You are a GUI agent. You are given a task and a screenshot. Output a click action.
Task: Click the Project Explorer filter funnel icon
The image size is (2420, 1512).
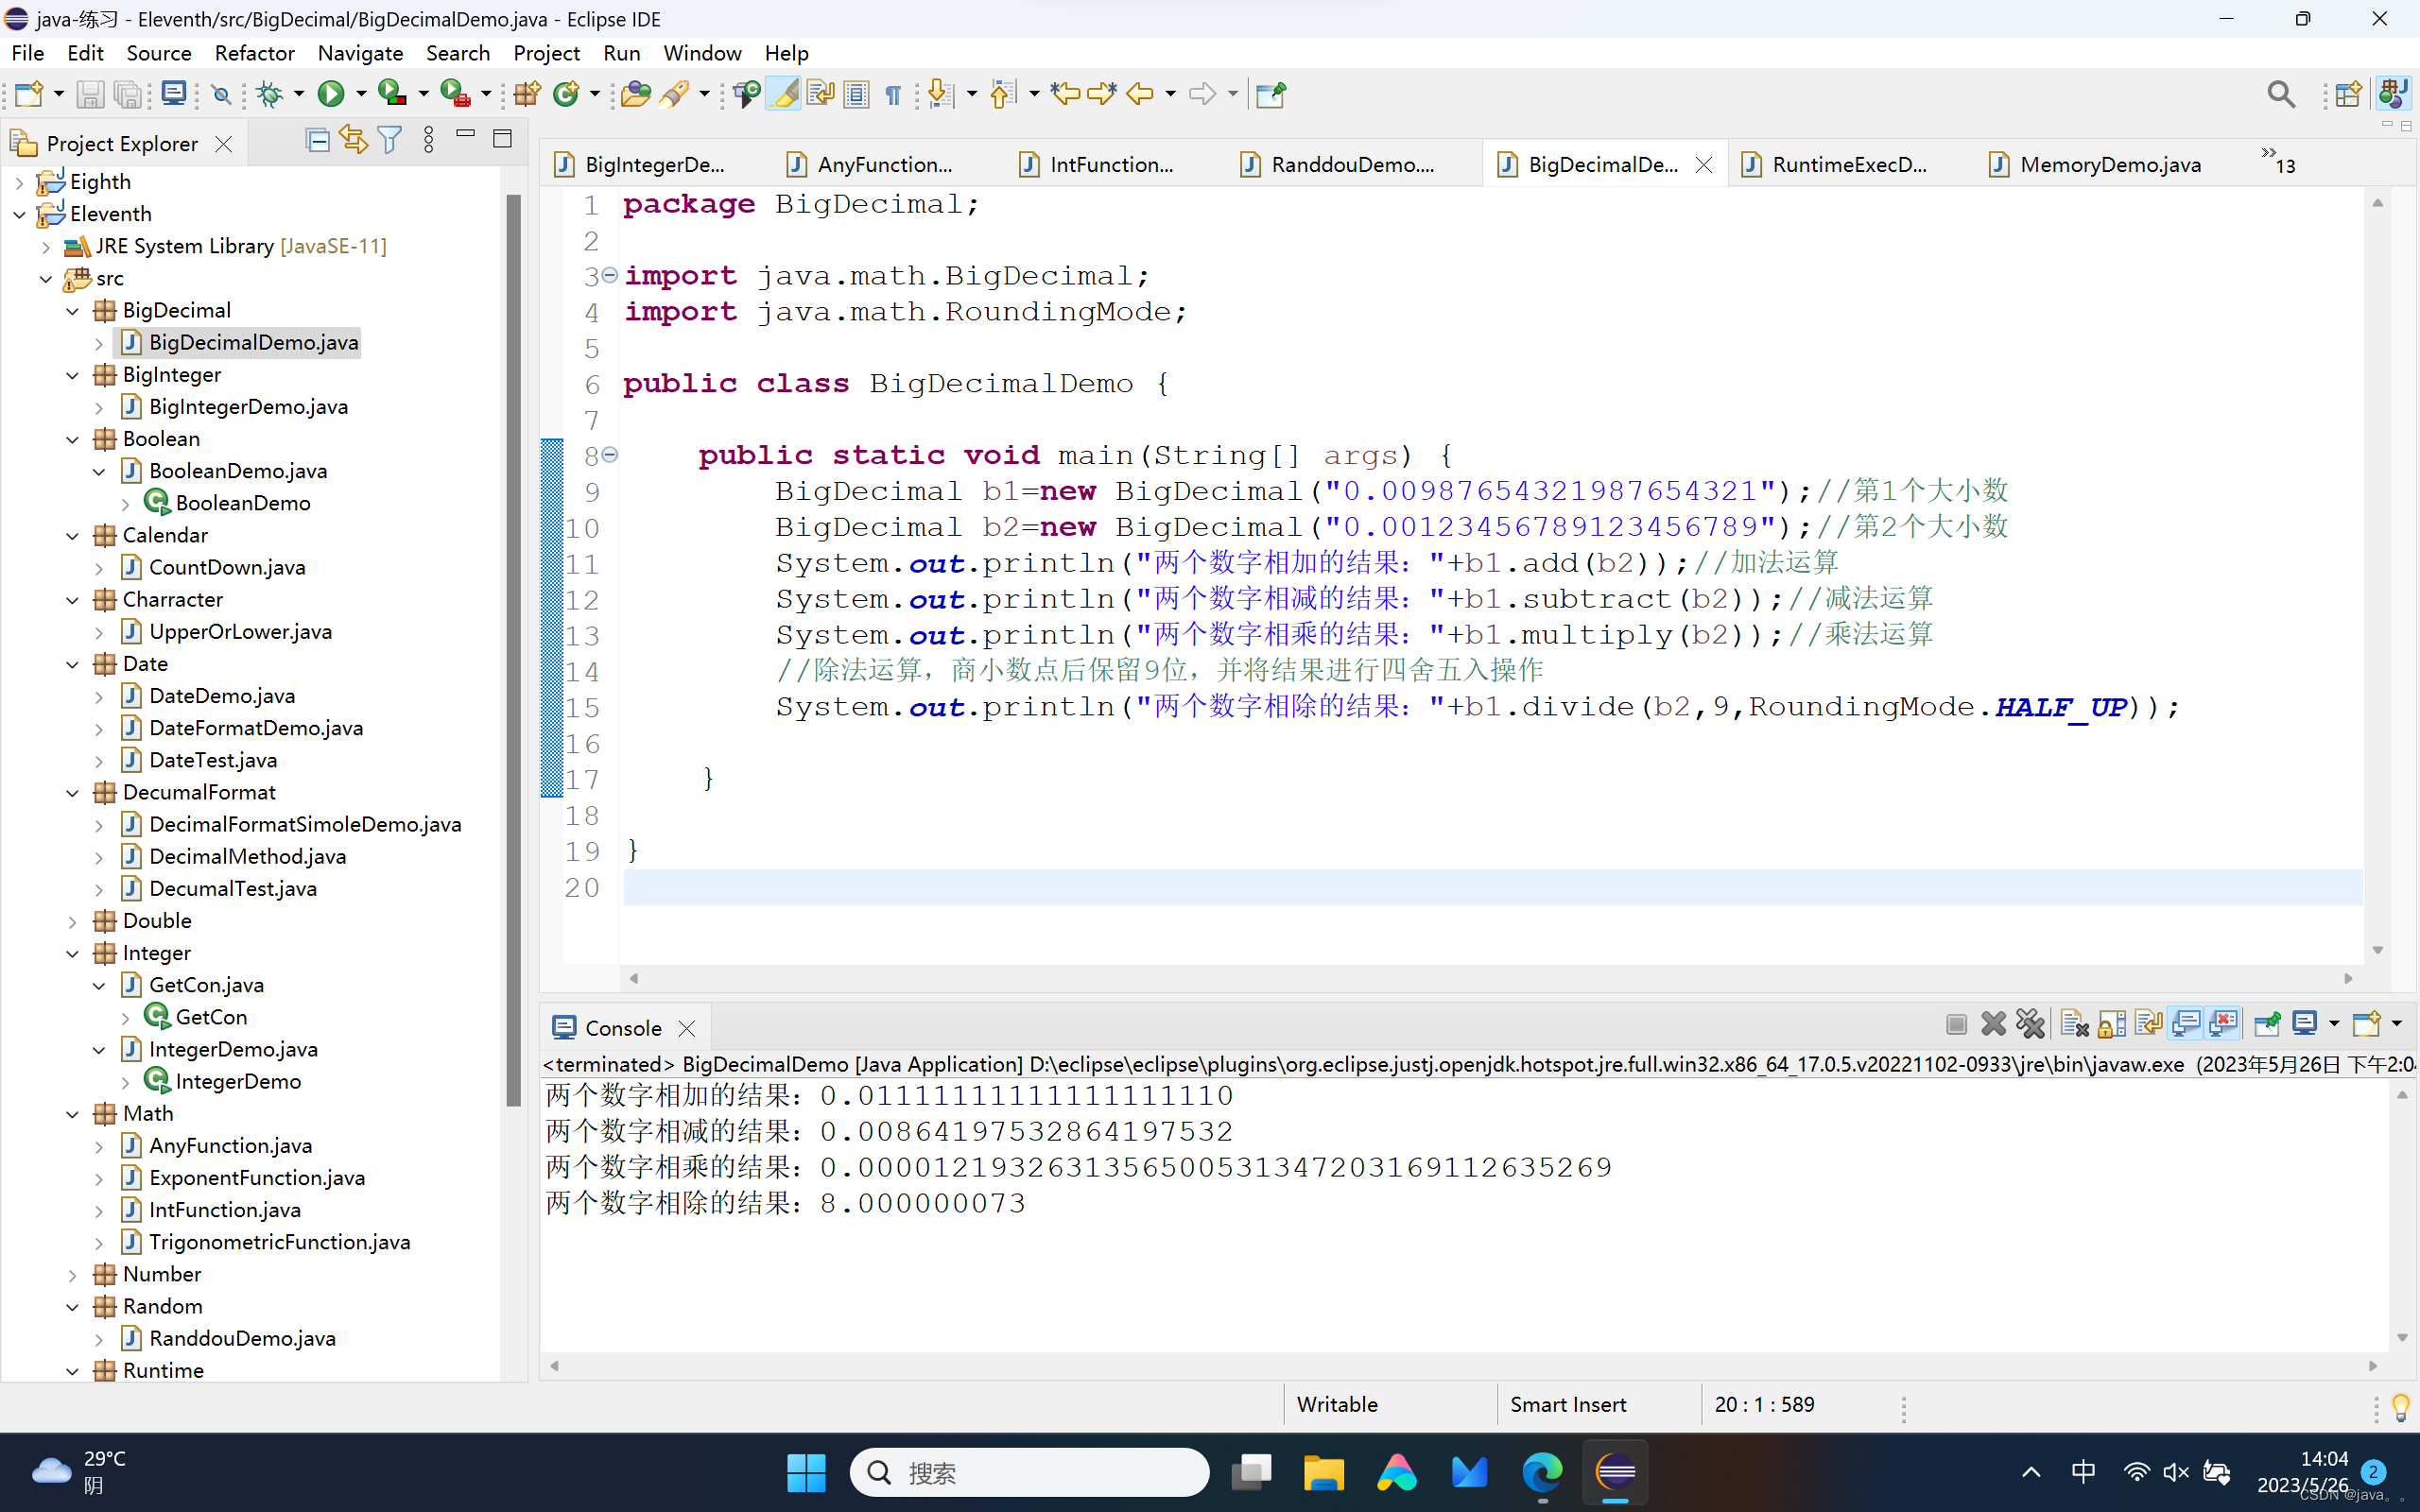tap(390, 141)
